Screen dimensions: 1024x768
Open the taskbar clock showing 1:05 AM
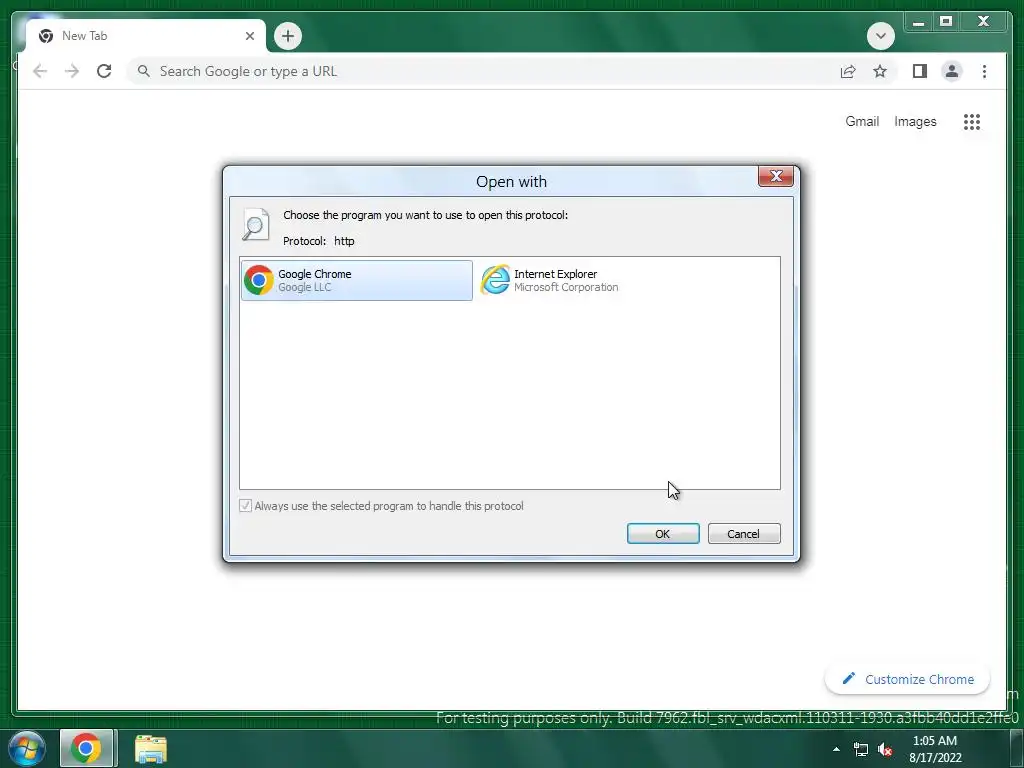(x=935, y=749)
